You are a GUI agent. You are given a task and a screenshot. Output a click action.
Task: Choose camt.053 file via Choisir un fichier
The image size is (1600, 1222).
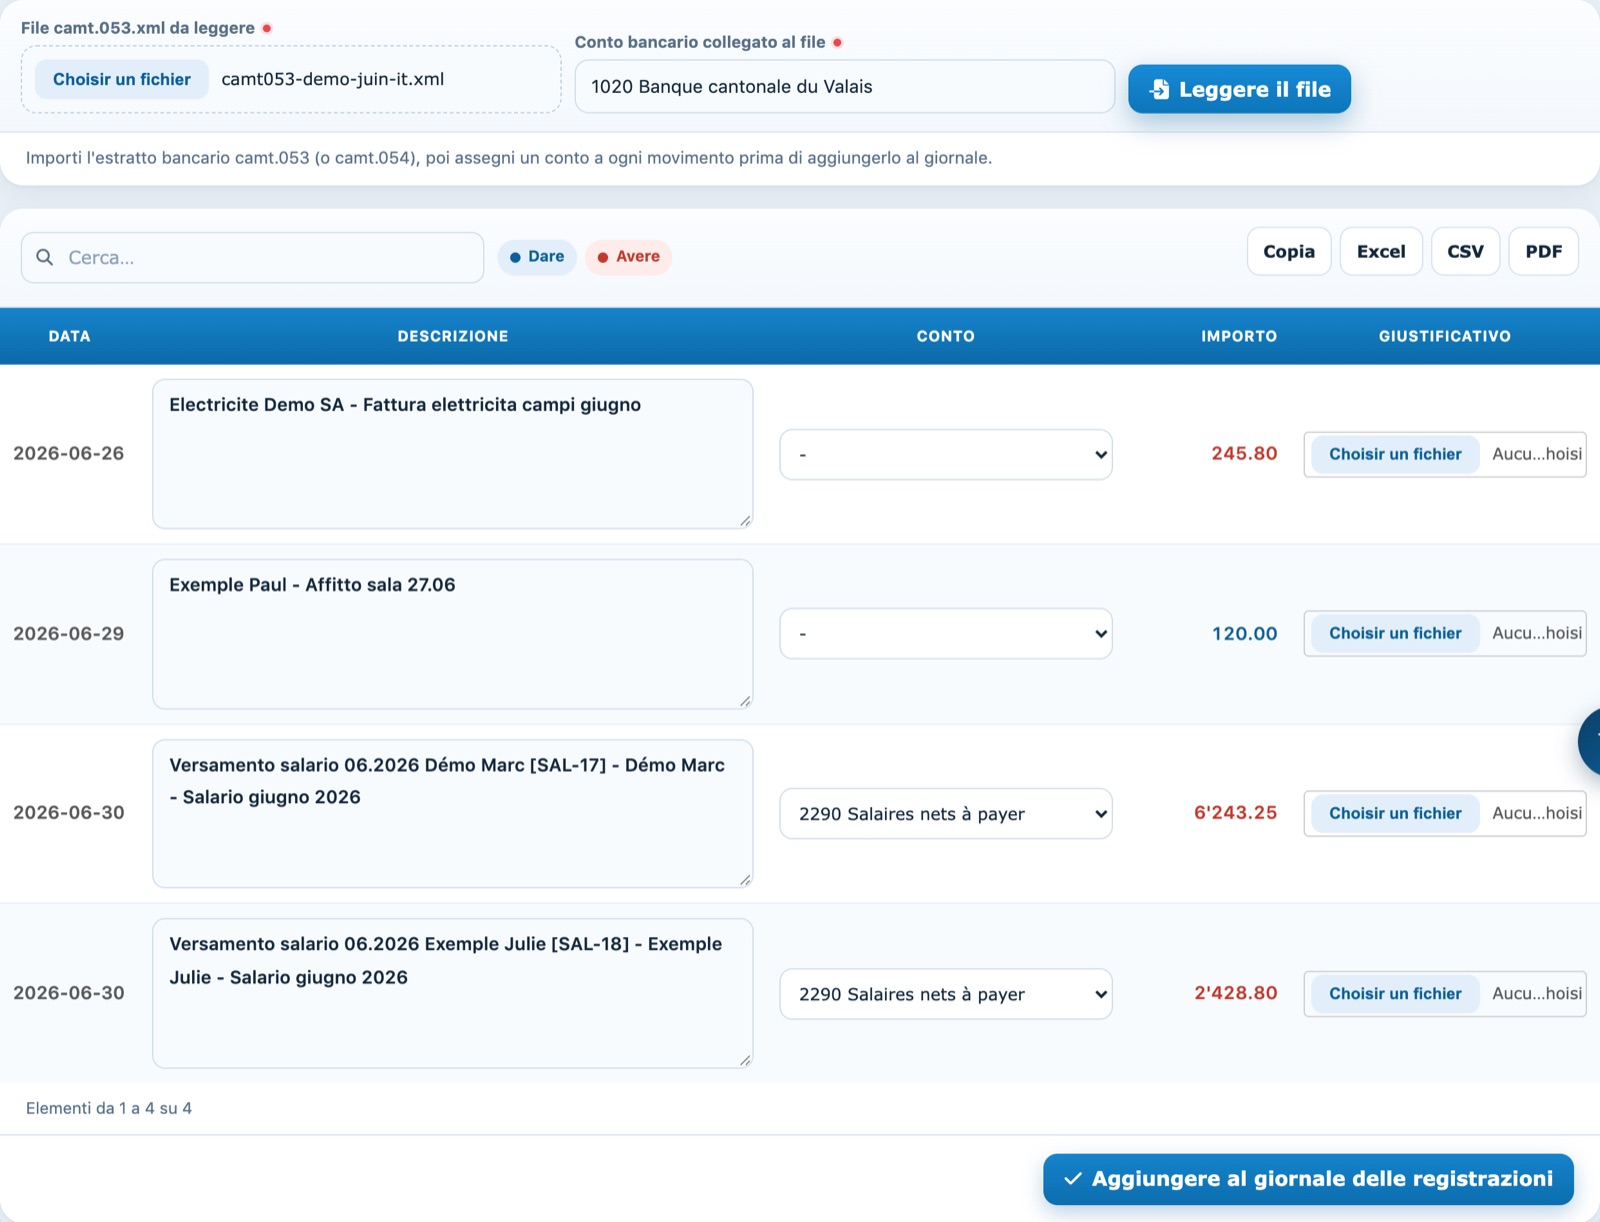[x=122, y=79]
